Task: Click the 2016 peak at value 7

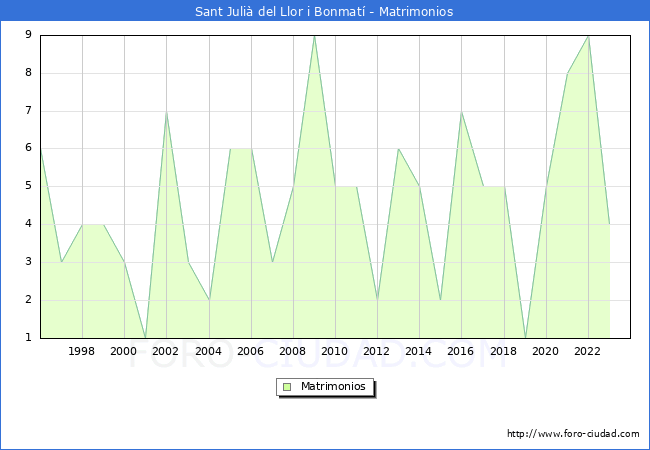Action: pos(461,111)
